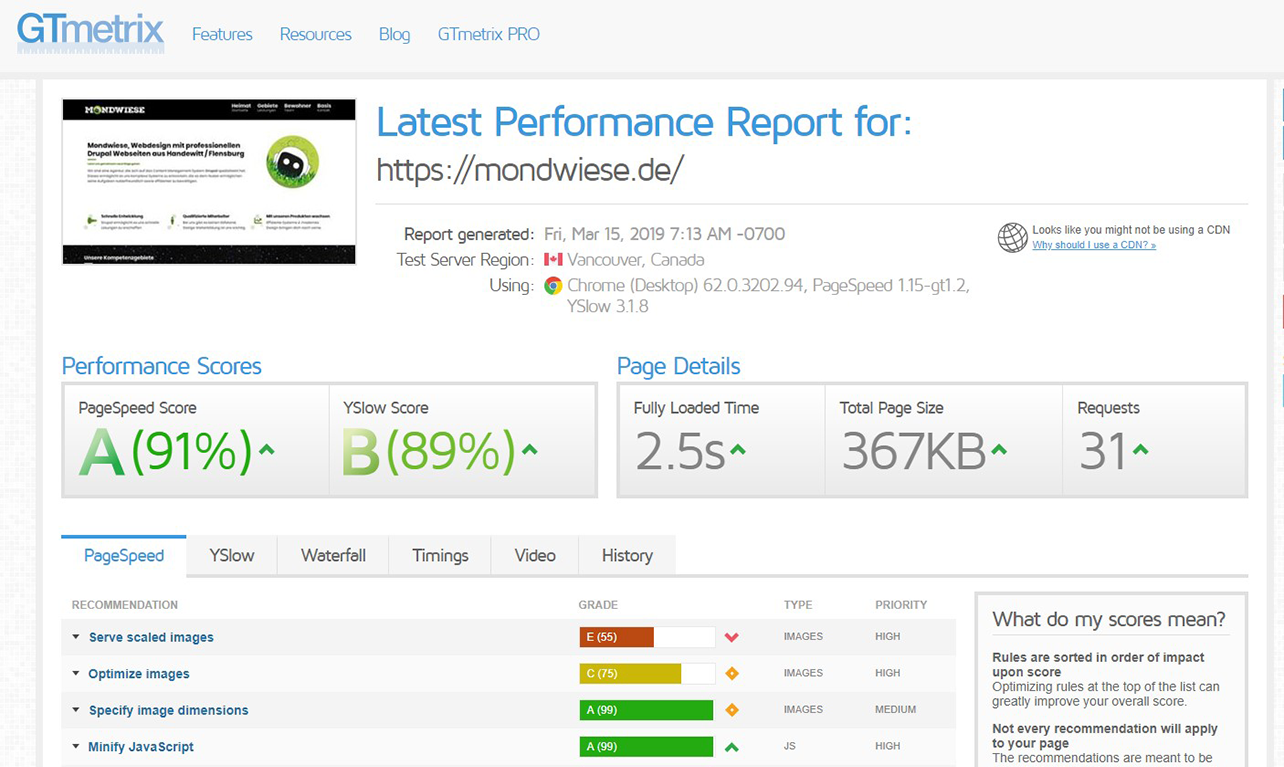Open the GTmetrix PRO page
Image resolution: width=1284 pixels, height=767 pixels.
(488, 34)
